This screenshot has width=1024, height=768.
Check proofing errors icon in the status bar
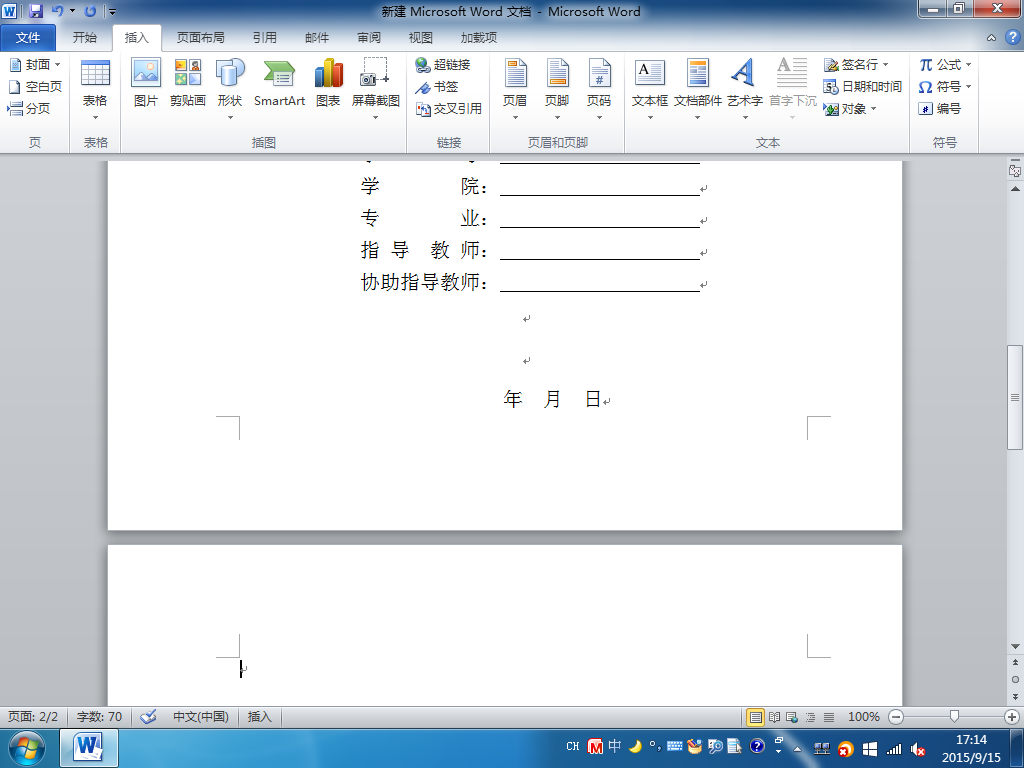pyautogui.click(x=148, y=716)
